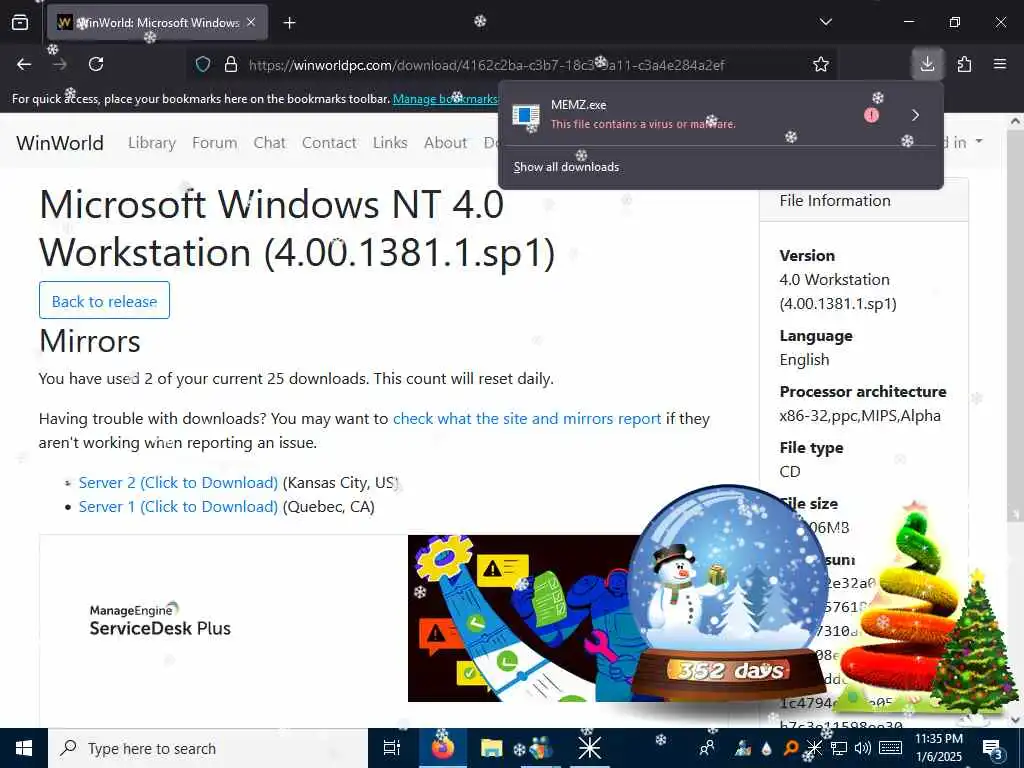Open the Contact nav item
Image resolution: width=1024 pixels, height=768 pixels.
(x=329, y=142)
